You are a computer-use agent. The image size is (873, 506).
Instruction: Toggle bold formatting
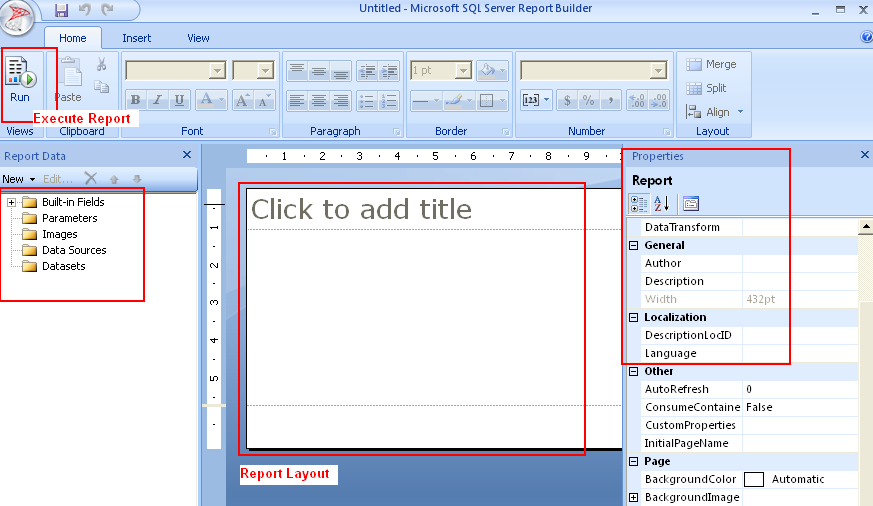(135, 100)
